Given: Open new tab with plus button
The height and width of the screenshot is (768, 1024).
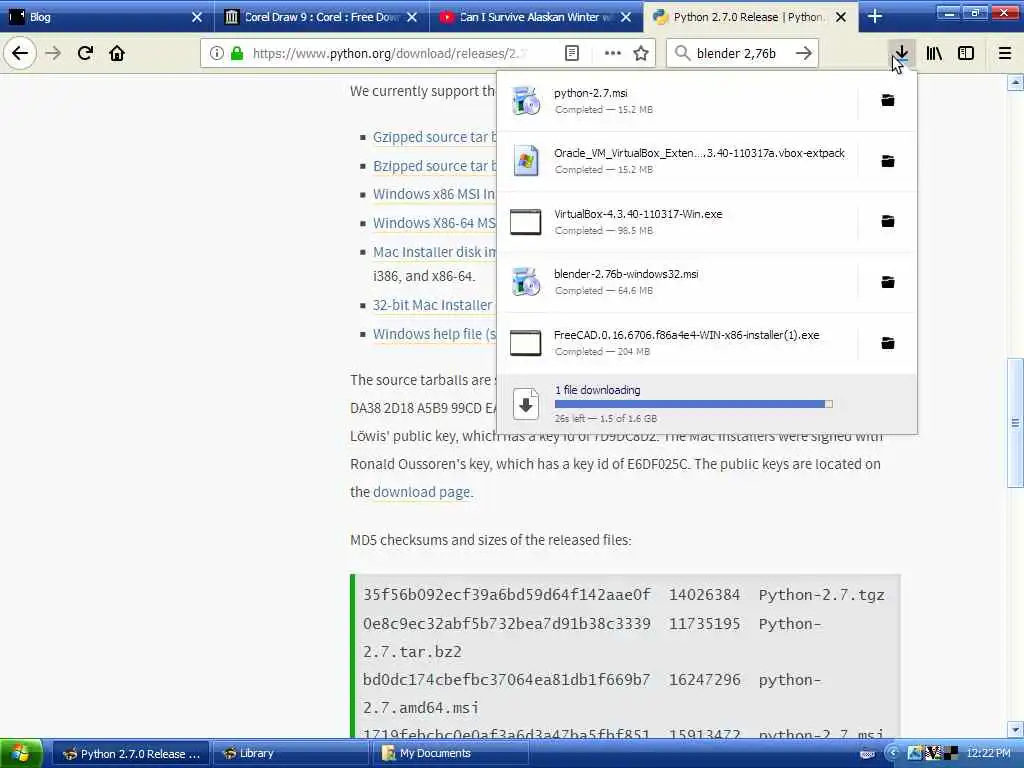Looking at the screenshot, I should [x=874, y=17].
